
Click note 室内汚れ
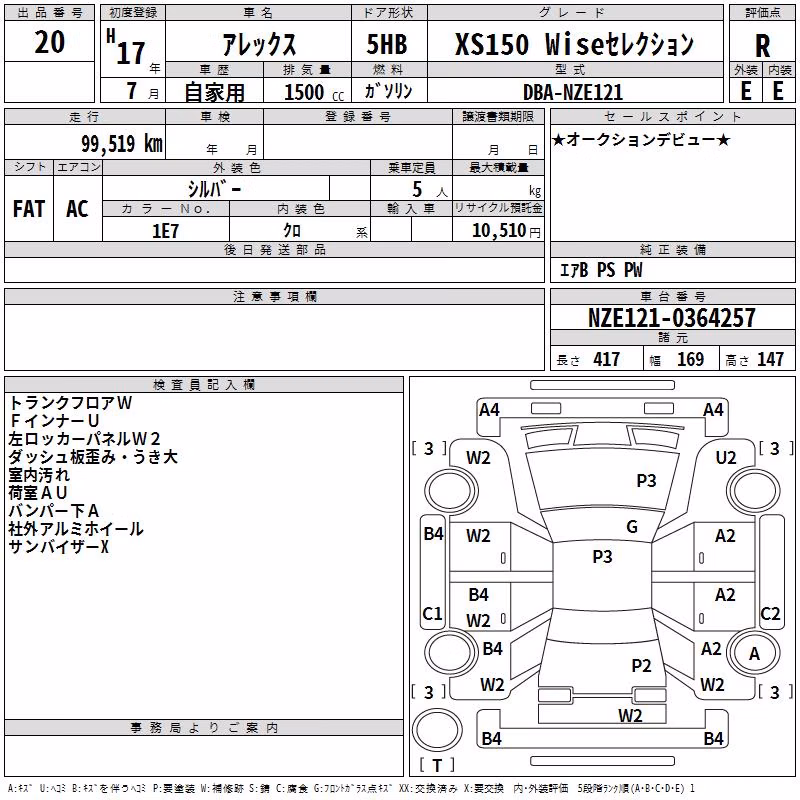(39, 475)
